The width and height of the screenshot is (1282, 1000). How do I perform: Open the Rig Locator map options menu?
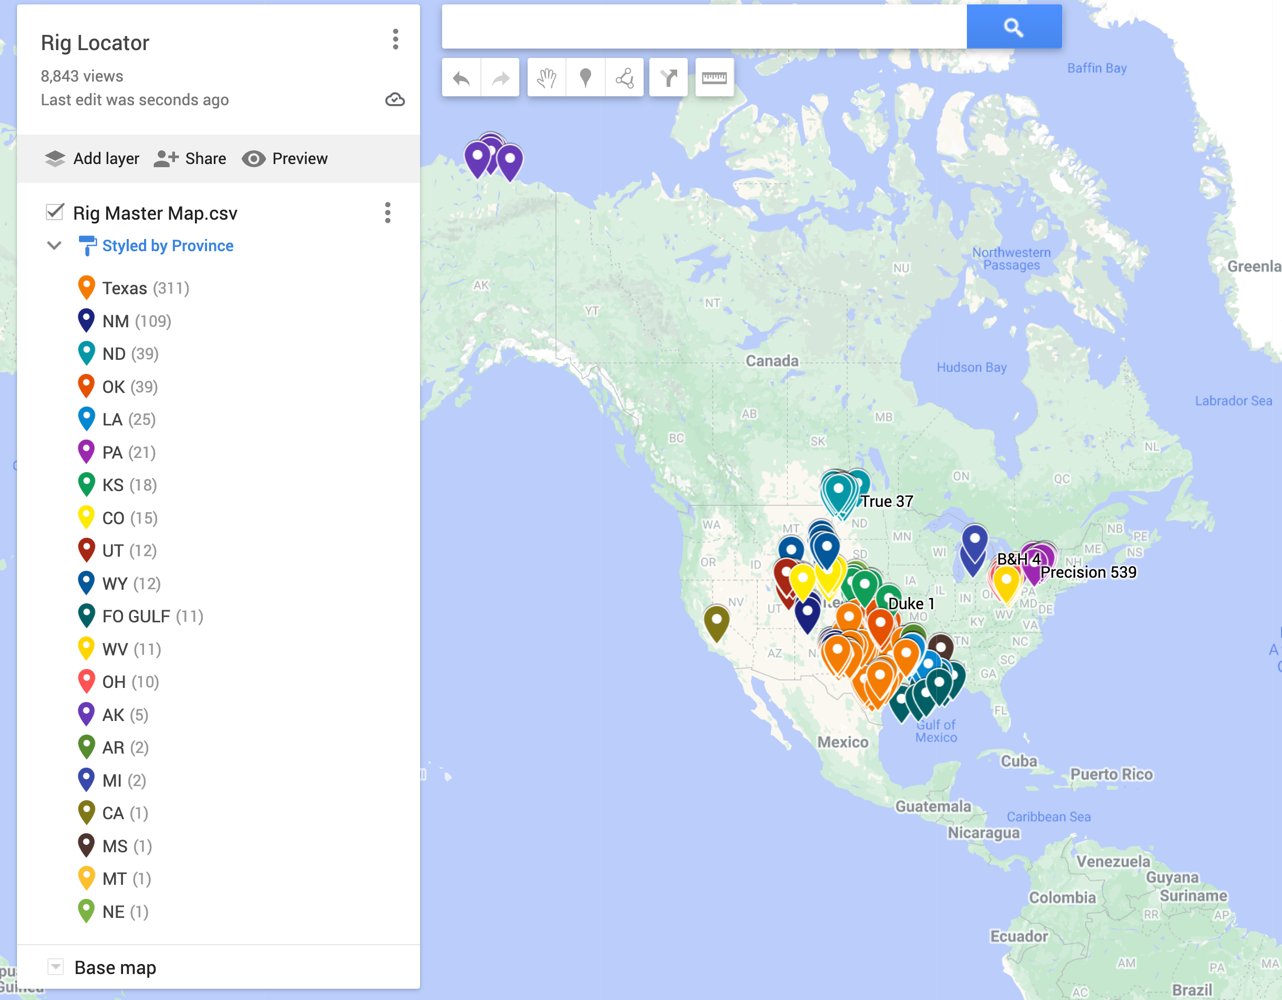(396, 39)
